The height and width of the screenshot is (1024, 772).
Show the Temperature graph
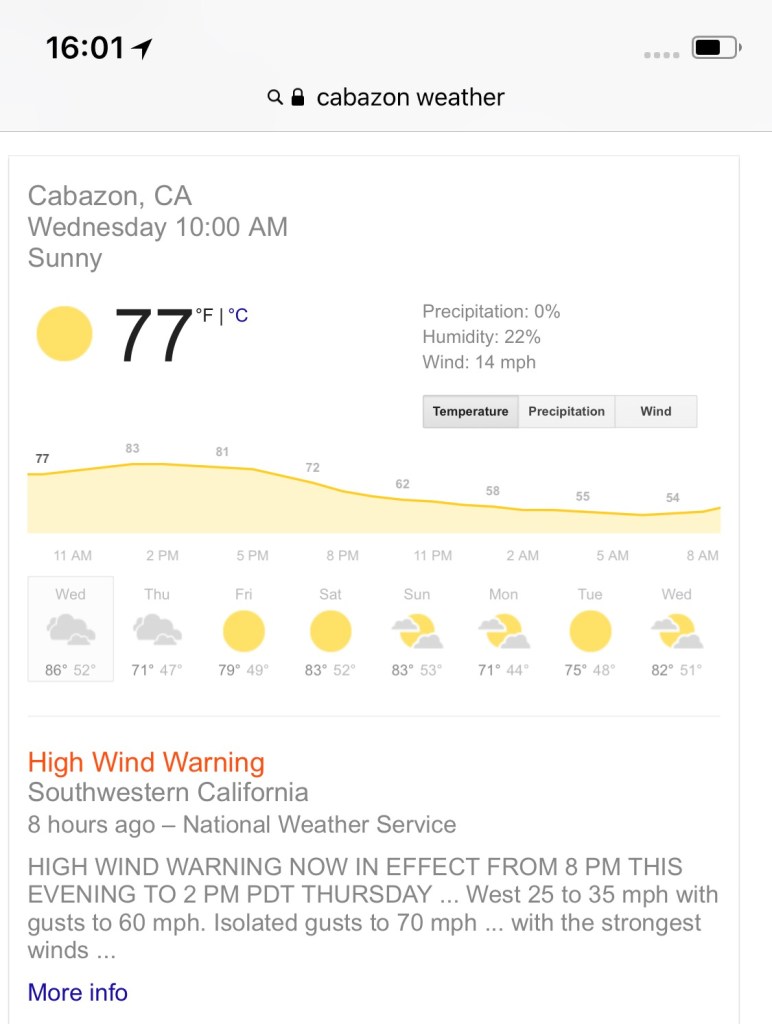point(470,411)
